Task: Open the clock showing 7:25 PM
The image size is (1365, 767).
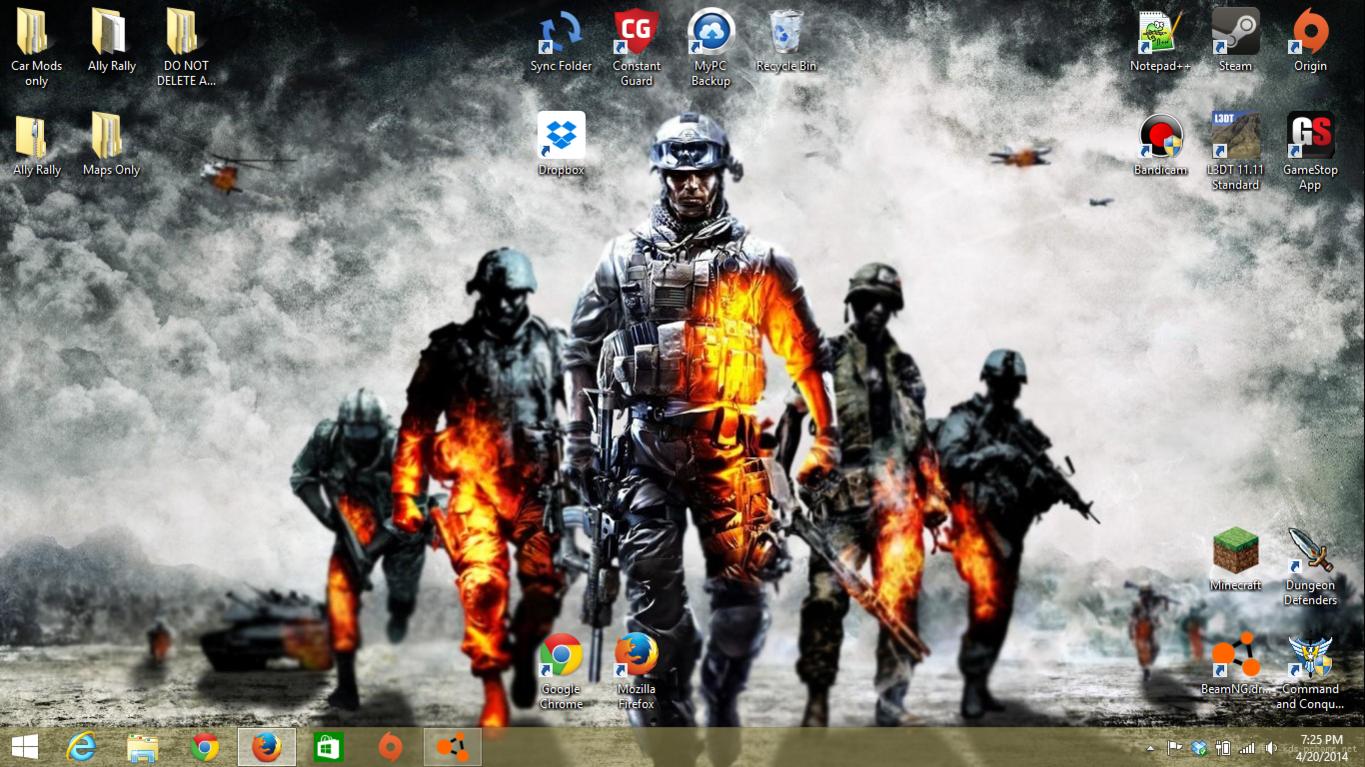Action: 1322,747
